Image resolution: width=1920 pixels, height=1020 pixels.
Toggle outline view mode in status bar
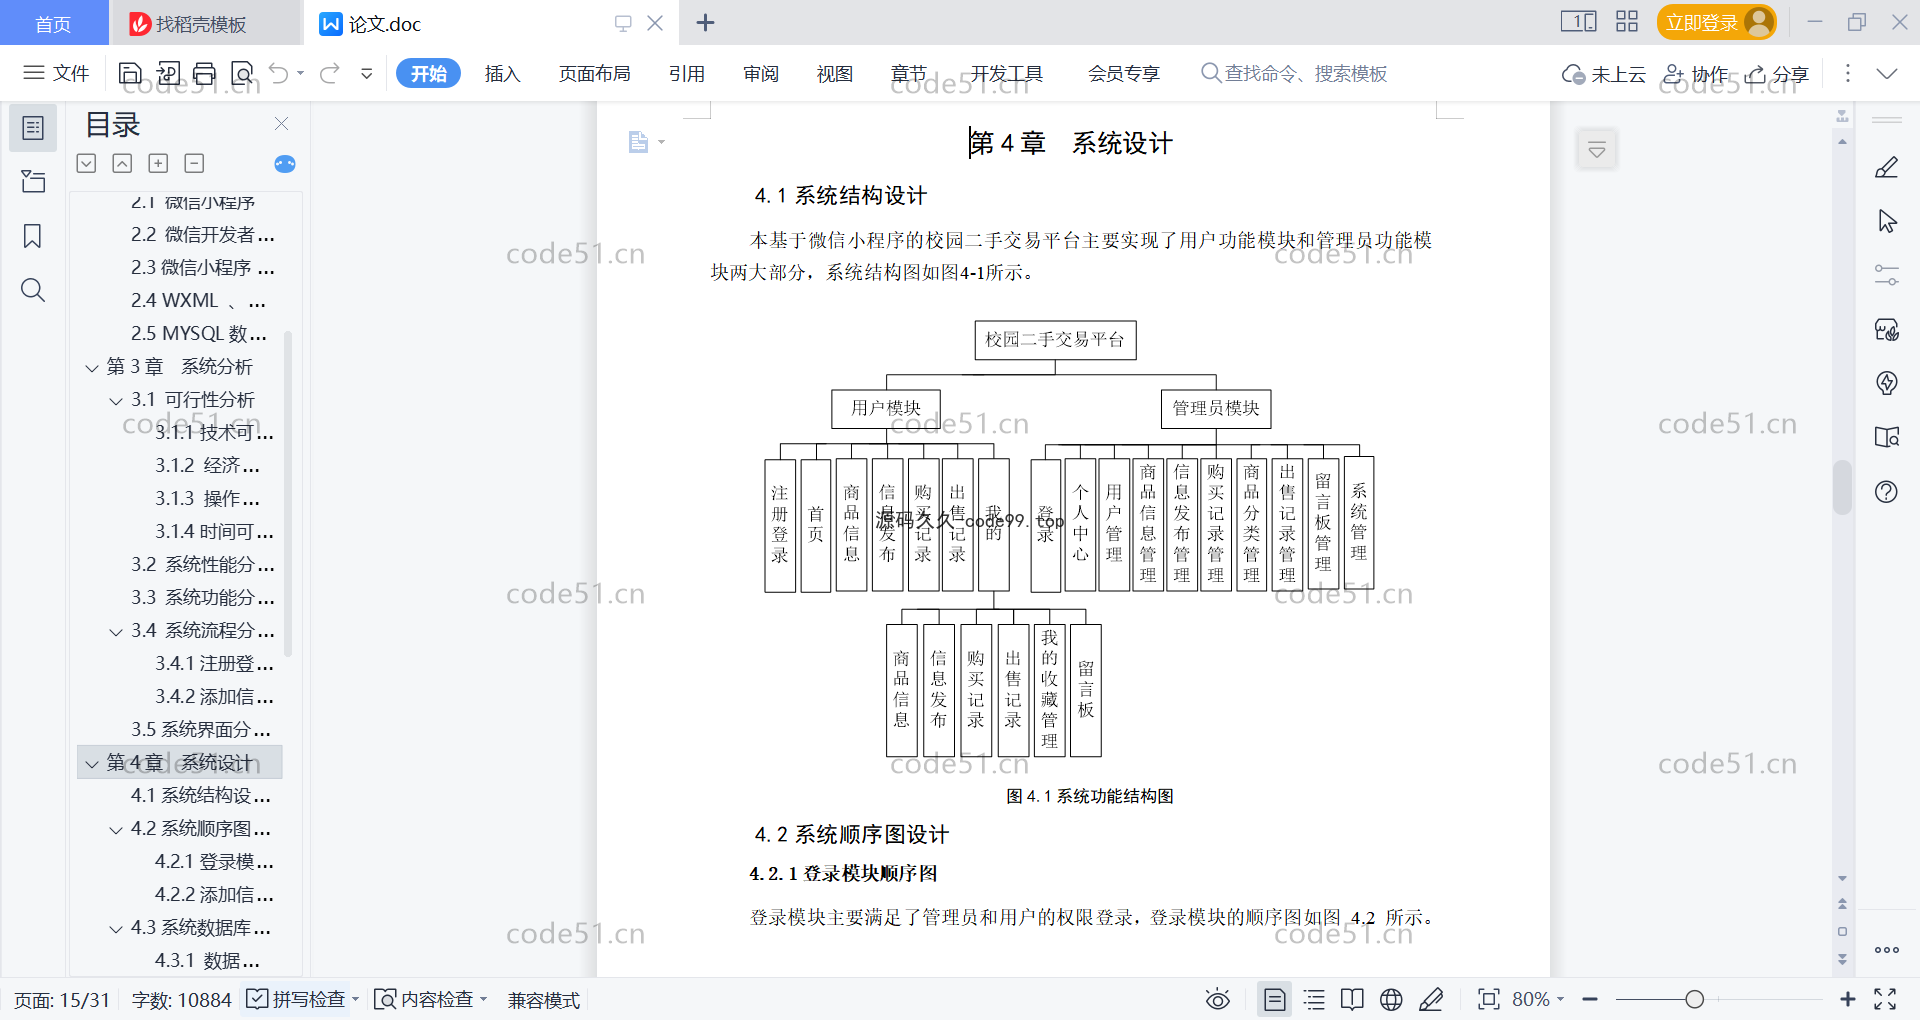pos(1314,999)
